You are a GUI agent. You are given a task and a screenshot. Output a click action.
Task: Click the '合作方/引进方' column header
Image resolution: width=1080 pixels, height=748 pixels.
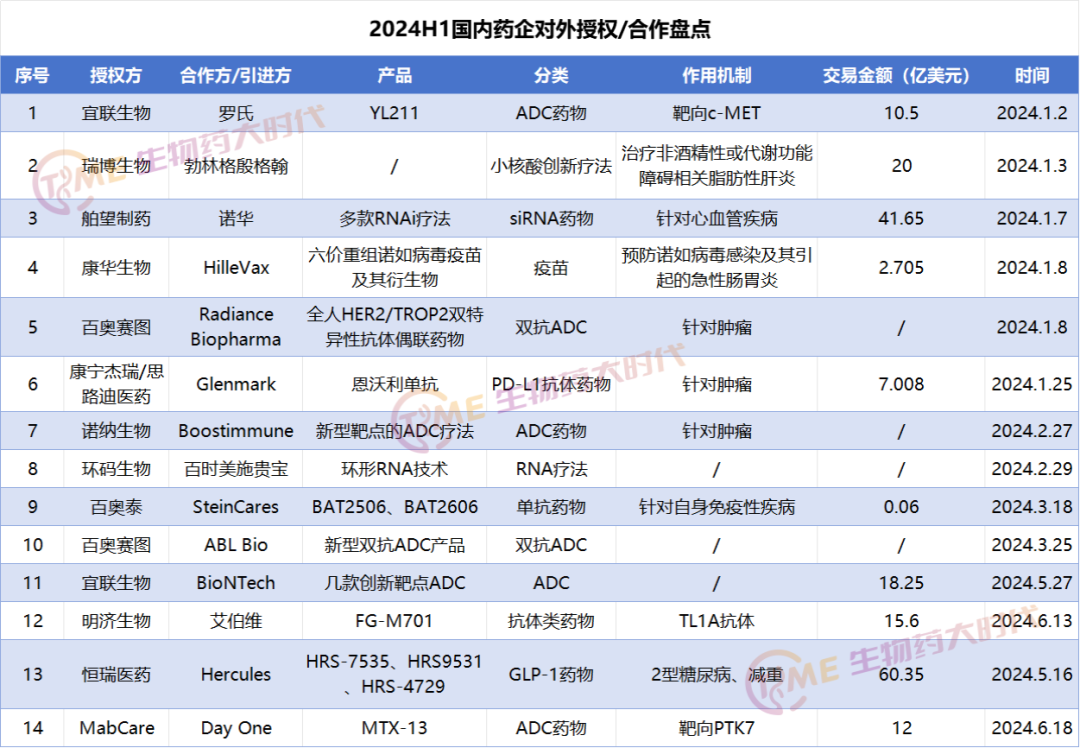click(236, 75)
